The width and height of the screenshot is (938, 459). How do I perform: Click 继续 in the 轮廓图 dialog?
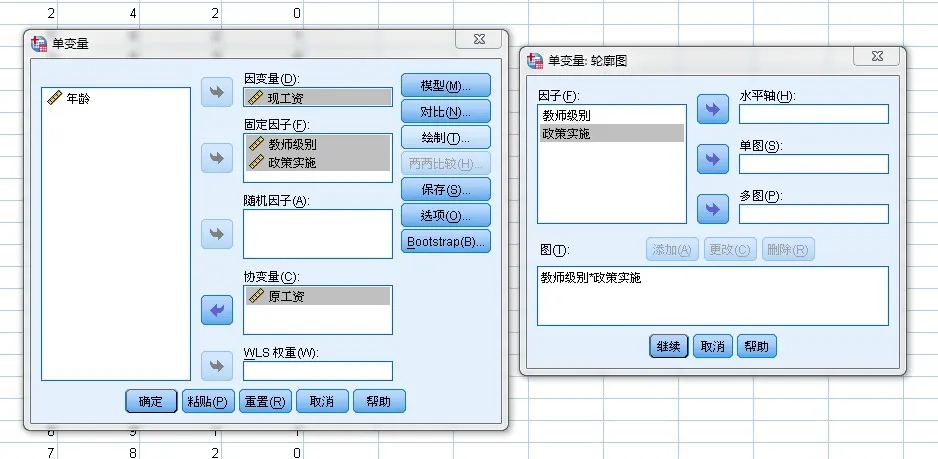coord(669,346)
